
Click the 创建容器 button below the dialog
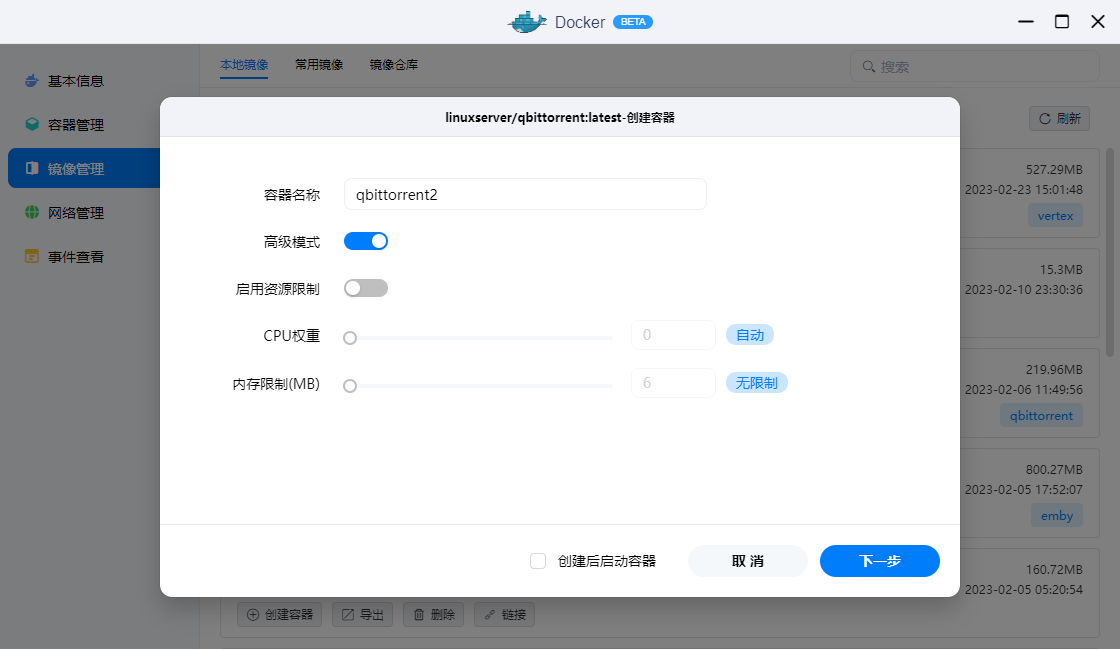tap(280, 614)
